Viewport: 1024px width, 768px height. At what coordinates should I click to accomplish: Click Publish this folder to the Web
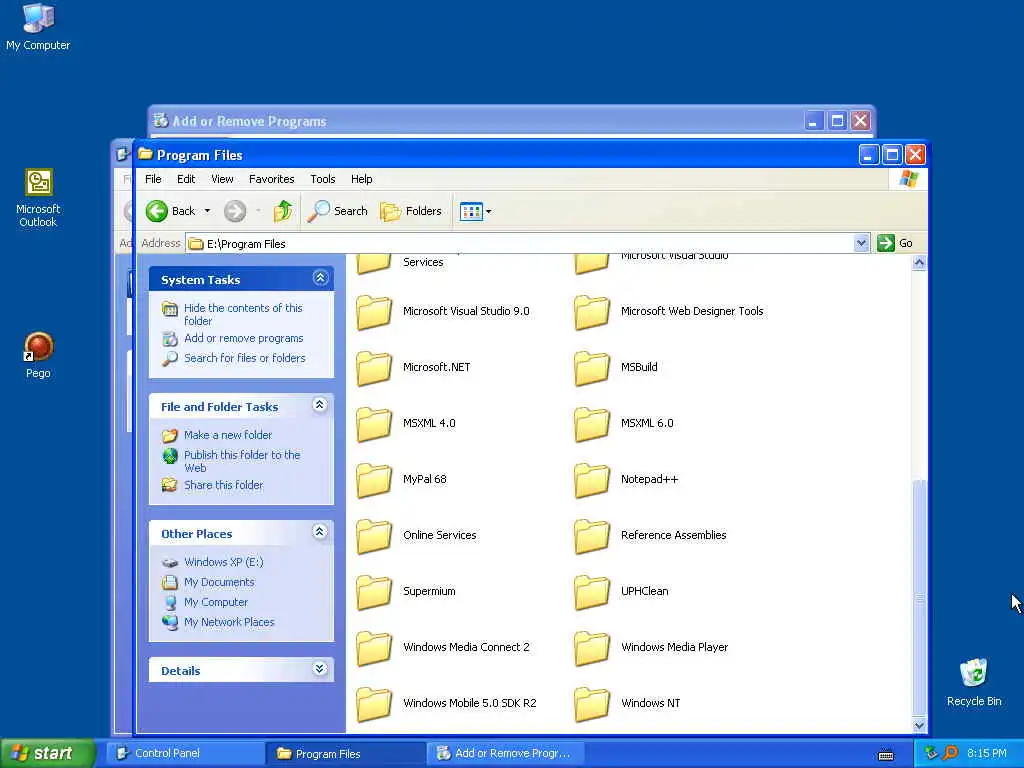pyautogui.click(x=242, y=461)
